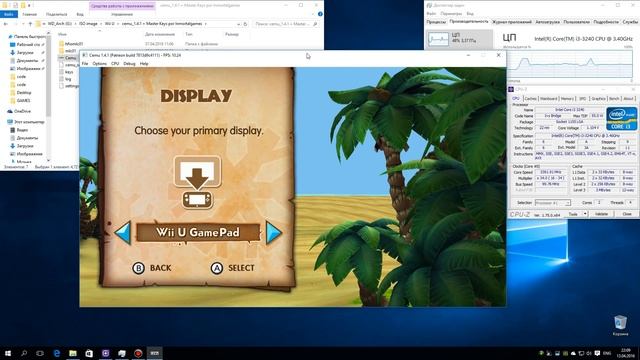This screenshot has height=360, width=640.
Task: Open Explorer address bar history dropdown
Action: 238,24
